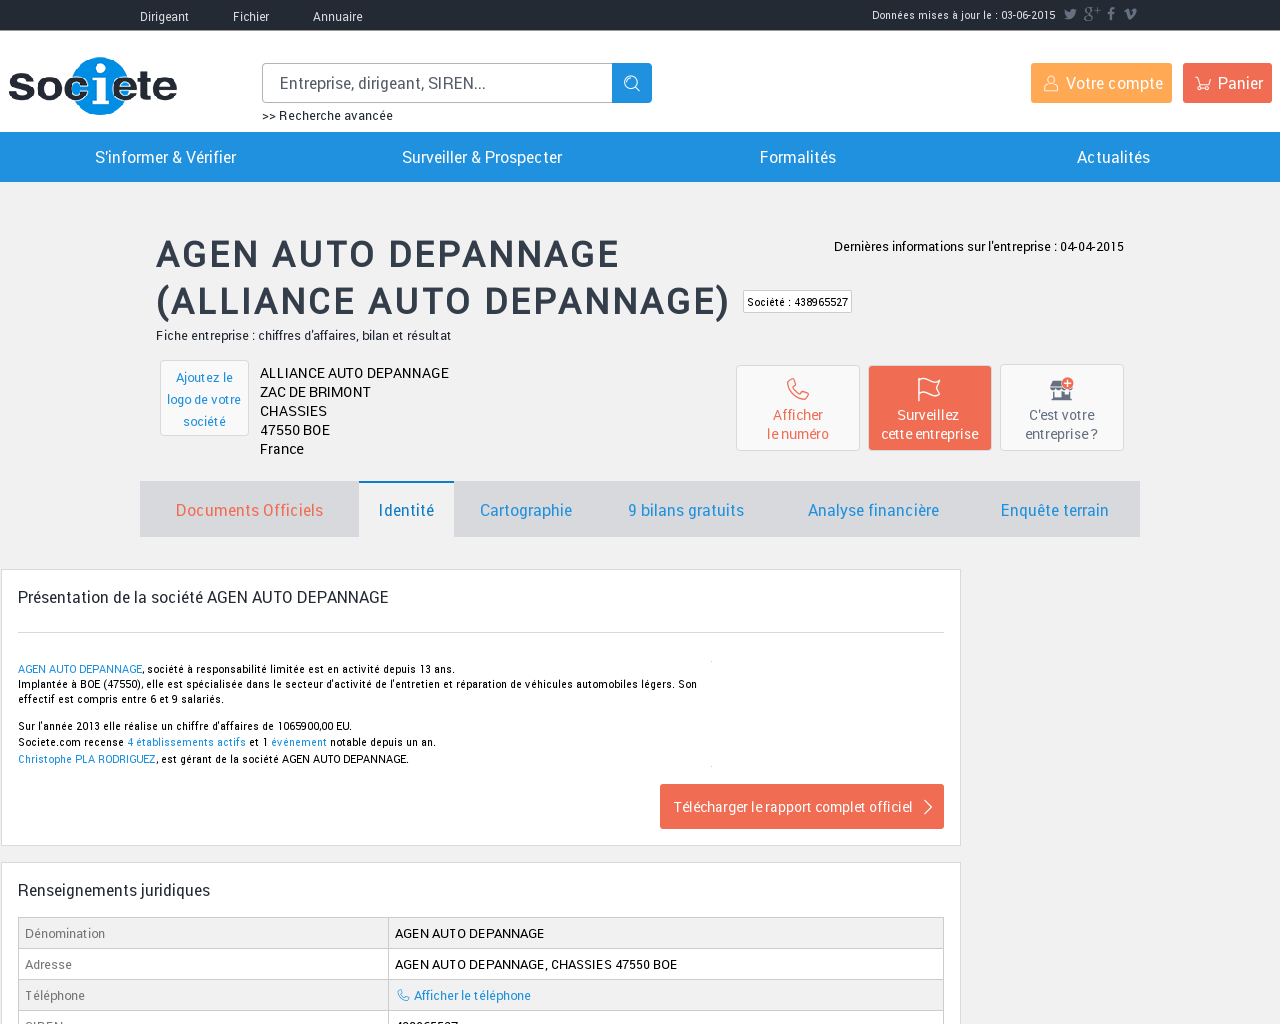
Task: Click Télécharger le rapport complet officiel
Action: (802, 807)
